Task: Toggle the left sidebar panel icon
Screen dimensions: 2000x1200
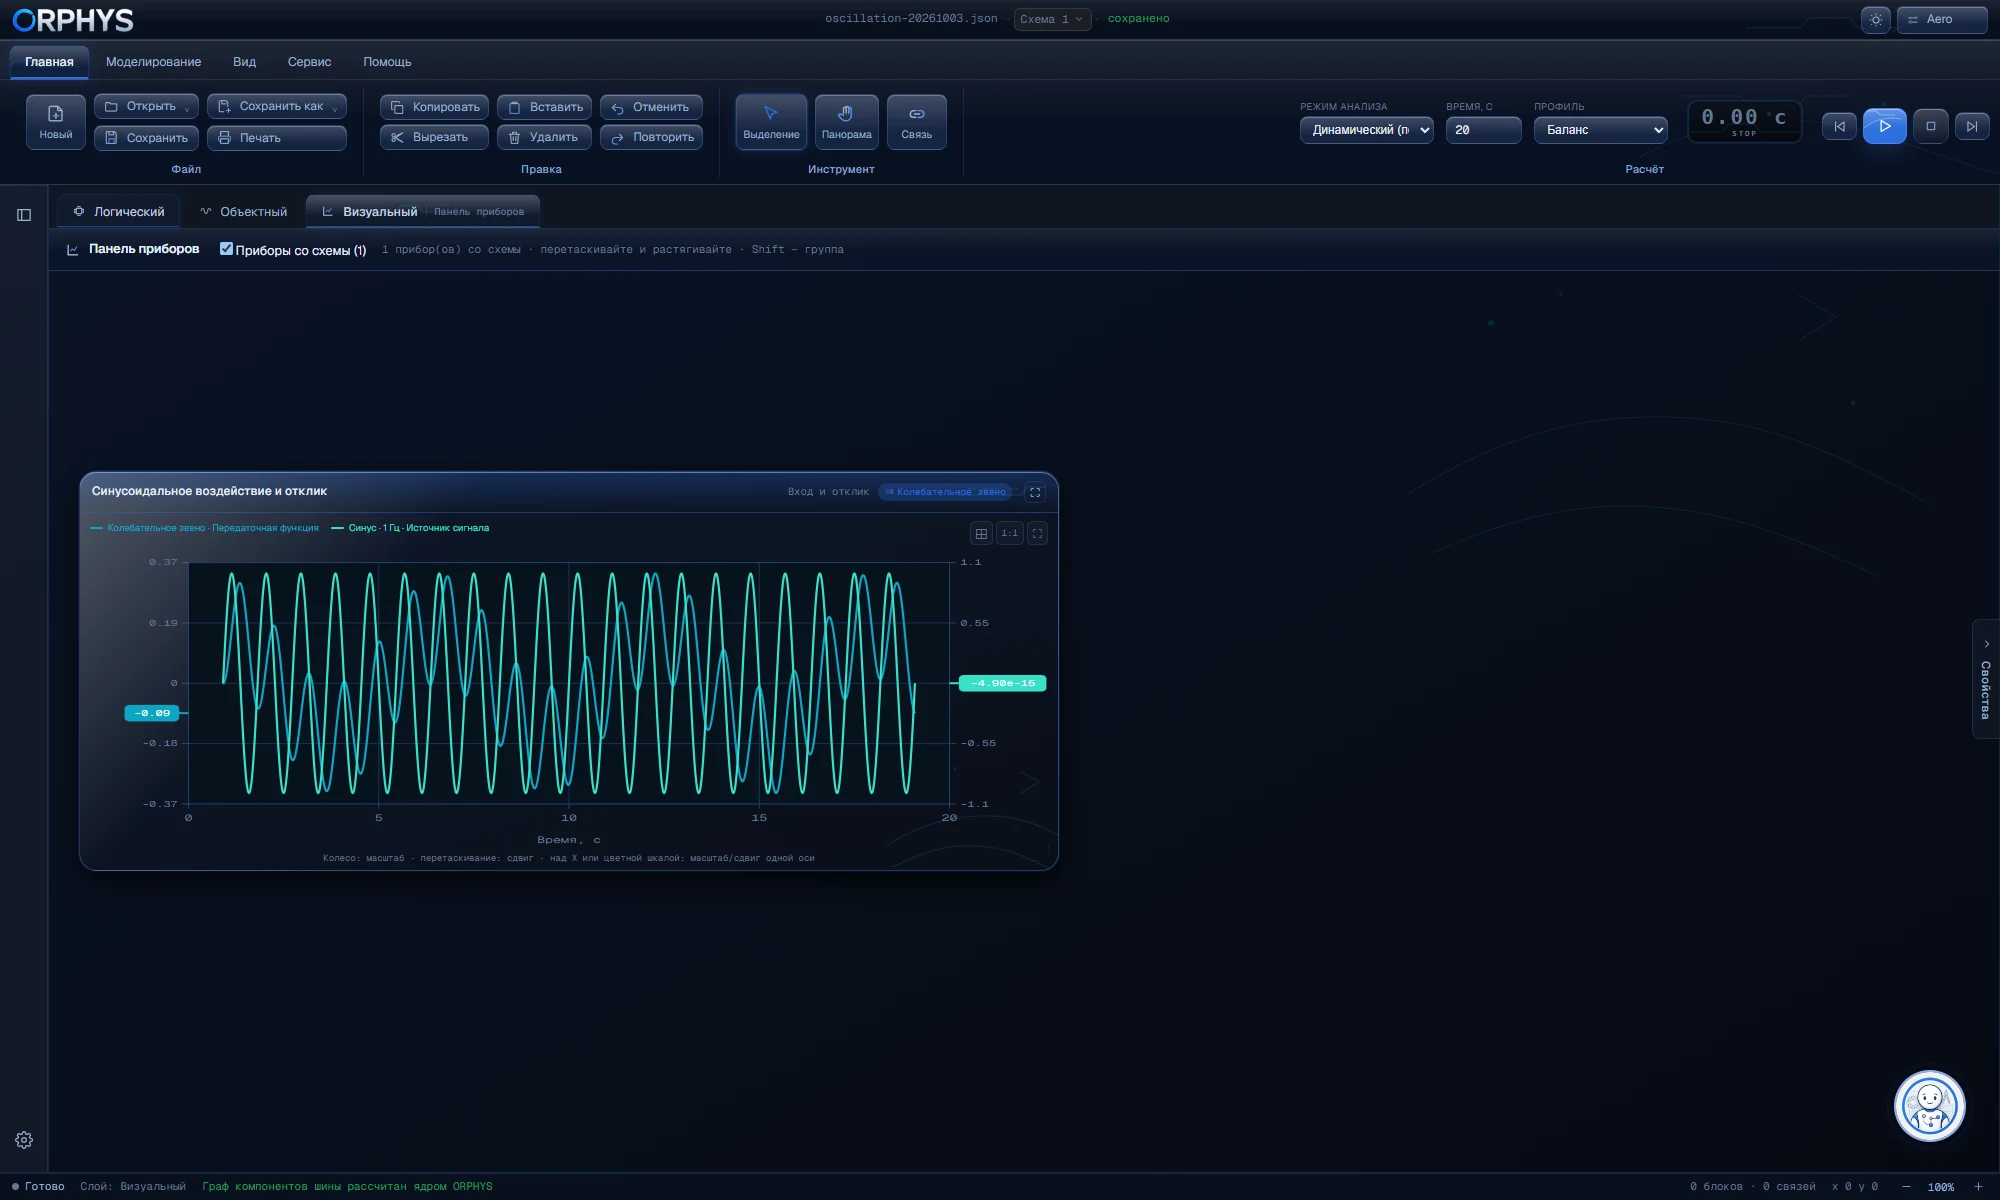Action: coord(24,215)
